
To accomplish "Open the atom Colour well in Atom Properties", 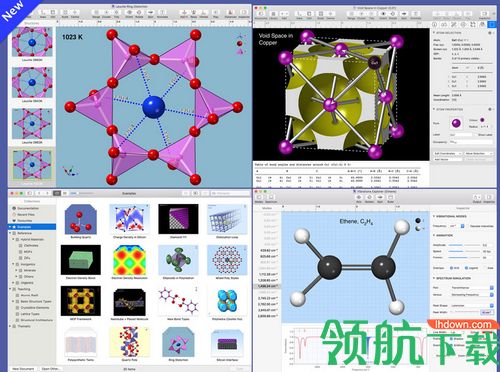I will (x=482, y=120).
